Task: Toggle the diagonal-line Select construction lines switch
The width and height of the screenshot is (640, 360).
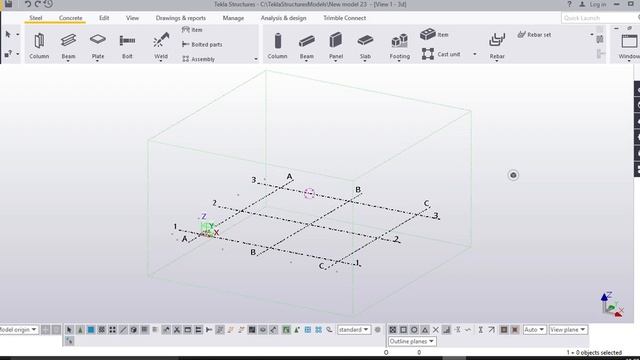Action: (123, 329)
